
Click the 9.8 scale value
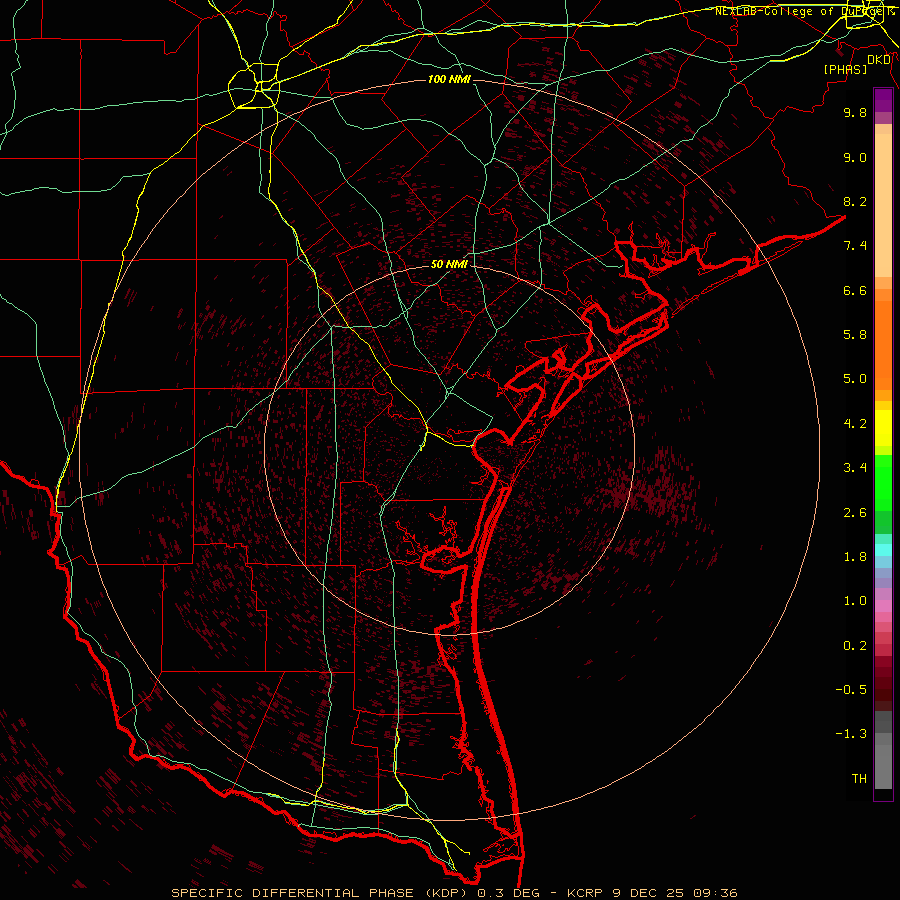pos(855,112)
